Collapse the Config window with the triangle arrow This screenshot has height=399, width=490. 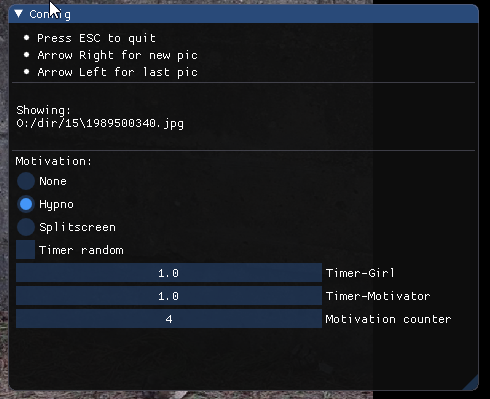point(19,14)
